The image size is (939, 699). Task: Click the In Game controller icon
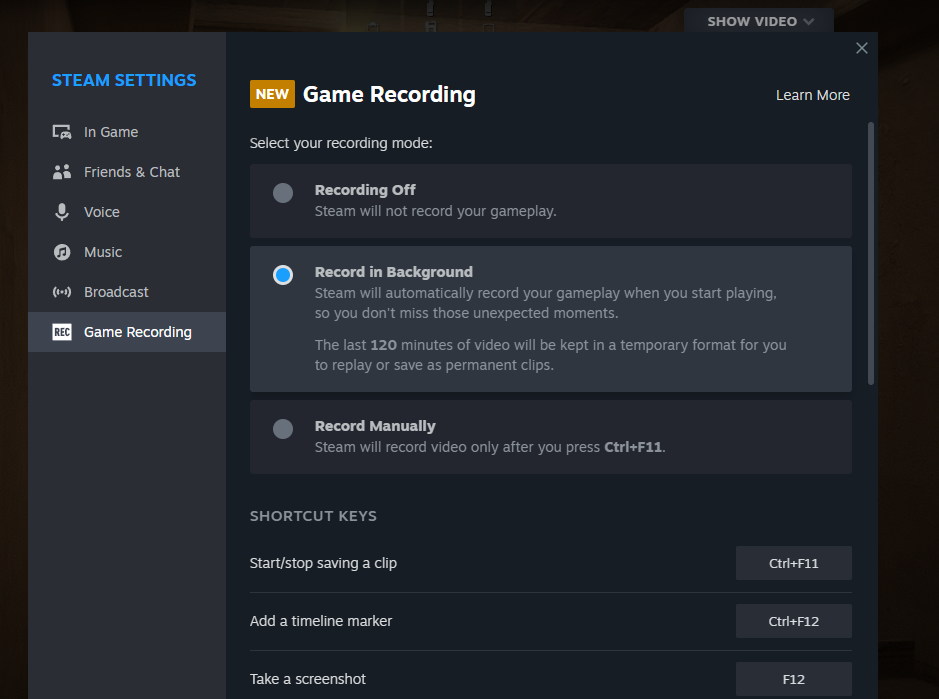[x=62, y=132]
